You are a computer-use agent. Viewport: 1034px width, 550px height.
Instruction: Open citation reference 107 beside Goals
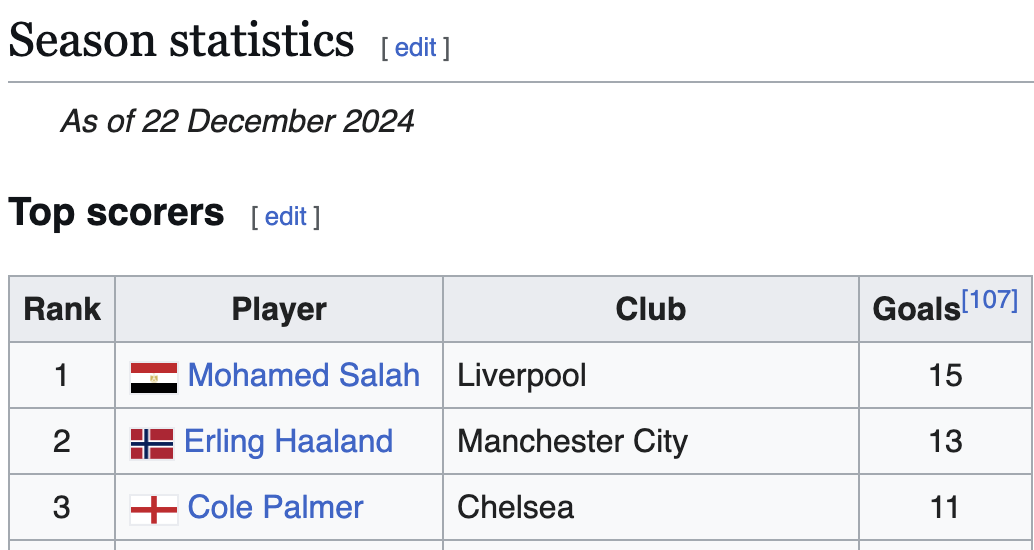(x=990, y=299)
